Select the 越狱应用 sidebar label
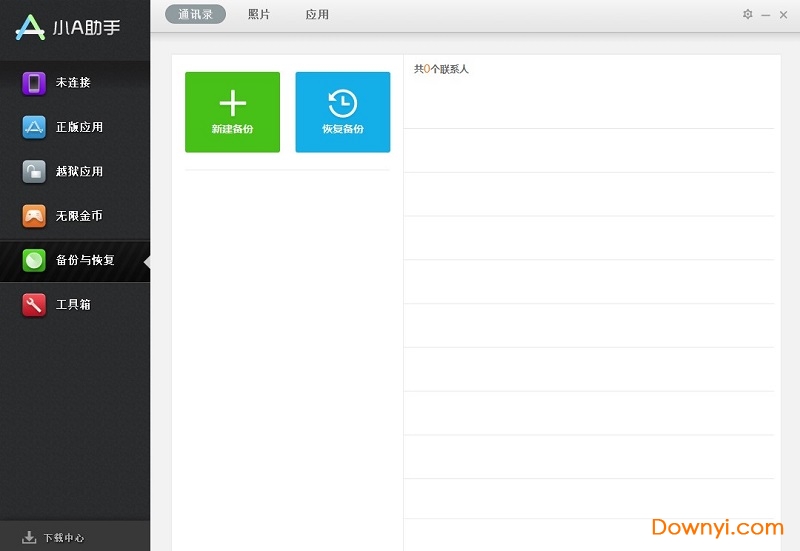Viewport: 800px width, 551px height. click(x=79, y=171)
